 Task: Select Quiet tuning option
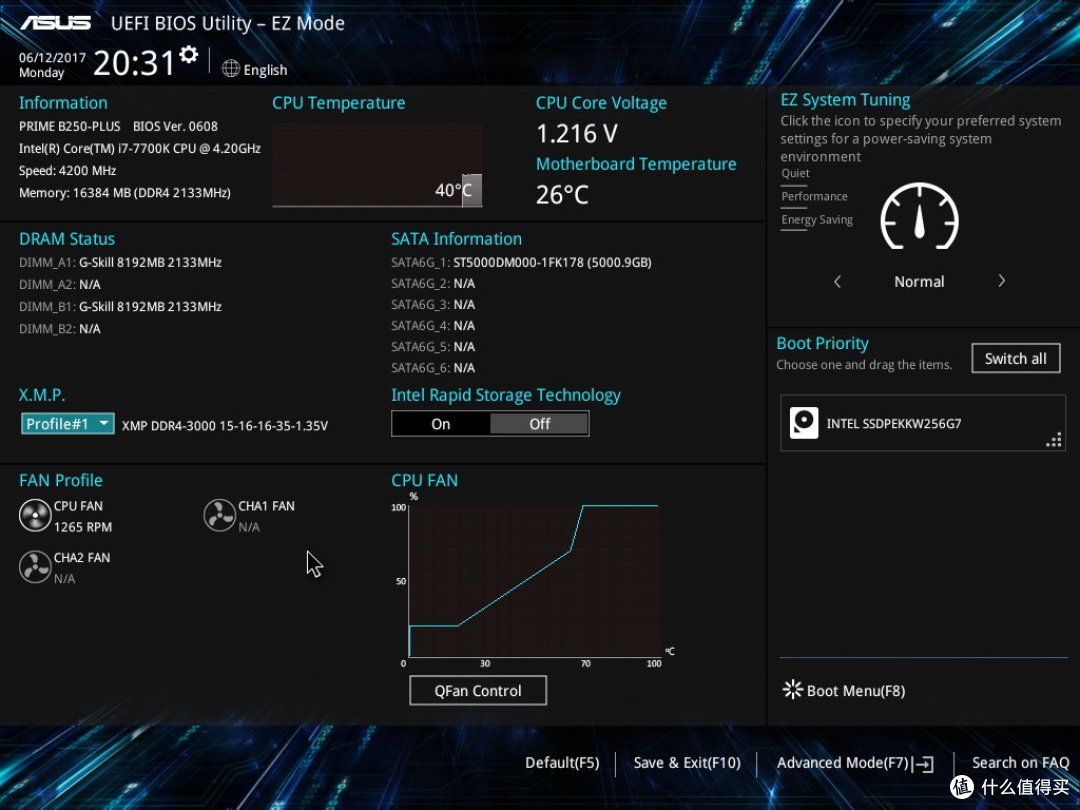pyautogui.click(x=796, y=174)
